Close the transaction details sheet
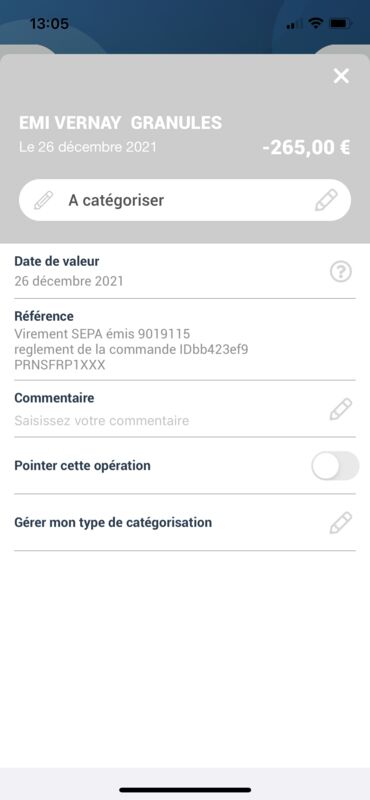370x800 pixels. coord(341,76)
